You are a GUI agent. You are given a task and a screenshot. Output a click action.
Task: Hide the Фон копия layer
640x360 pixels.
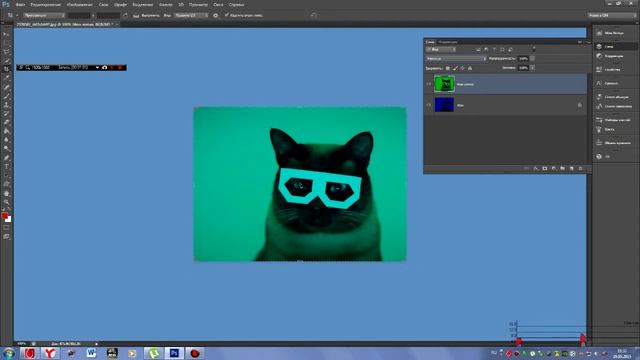(x=429, y=84)
